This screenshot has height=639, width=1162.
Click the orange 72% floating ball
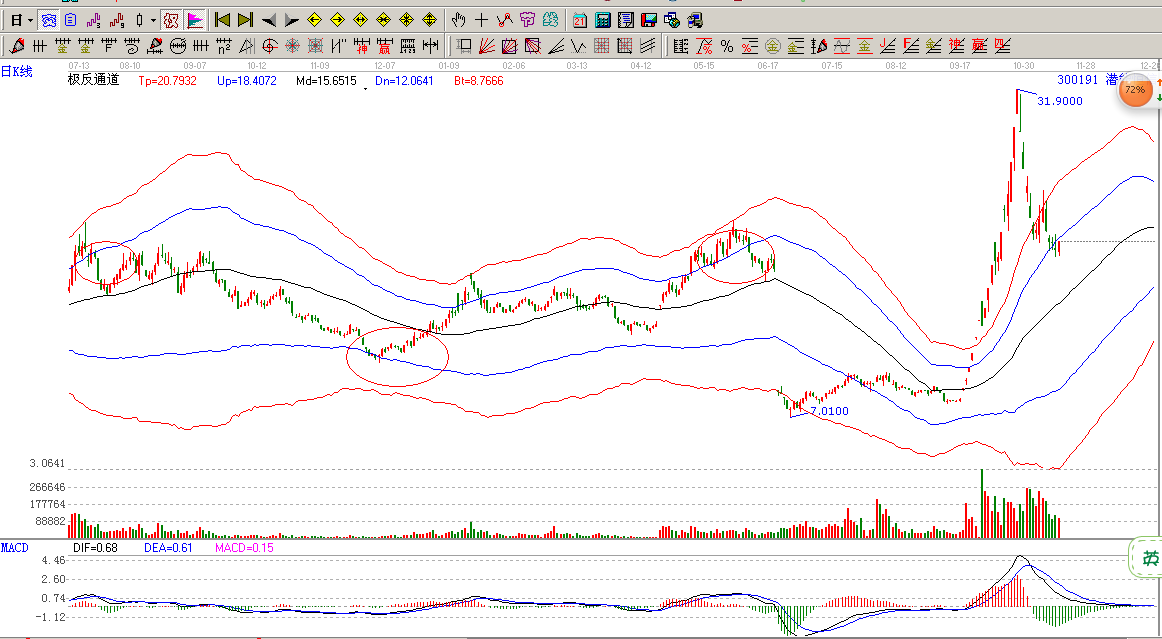coord(1134,90)
